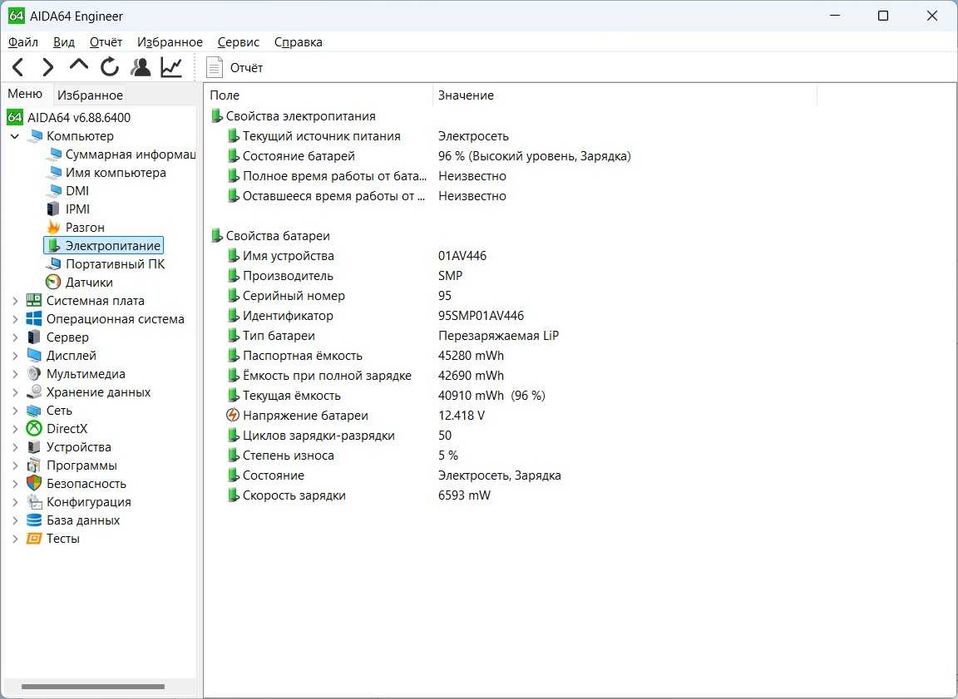Viewport: 958px width, 699px height.
Task: Open the Справка menu
Action: (298, 42)
